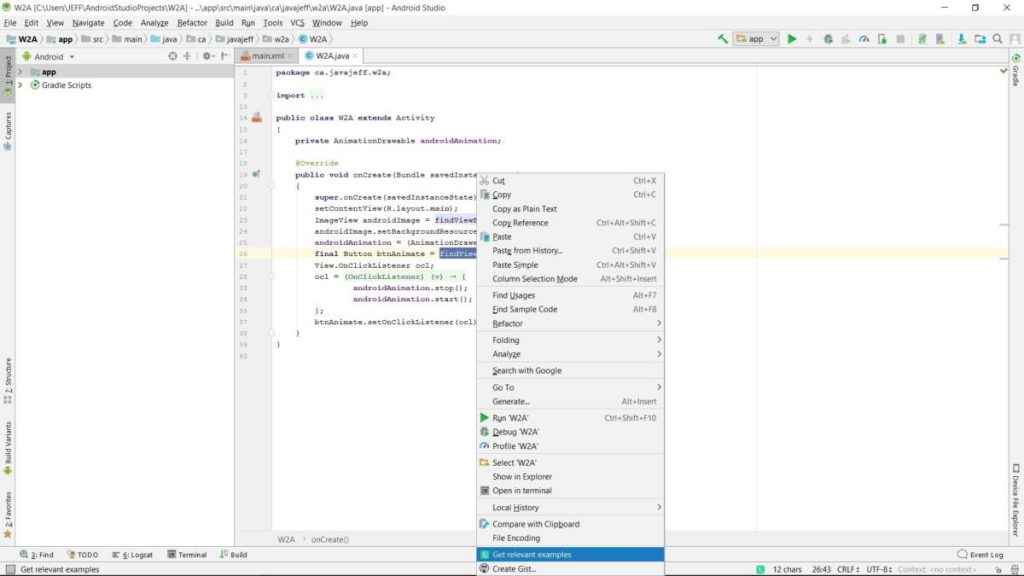Open the Terminal tool window
Viewport: 1024px width, 576px height.
coord(187,554)
